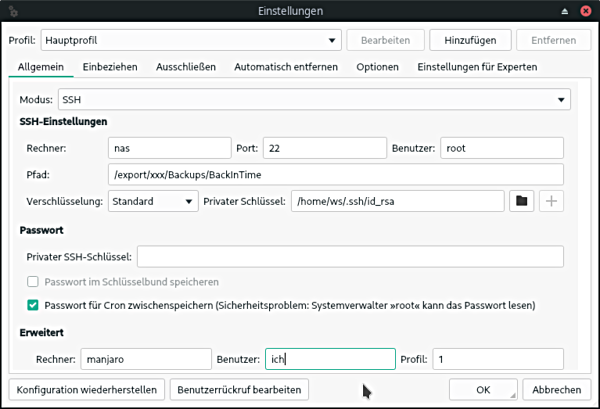
Task: Go to the Optionen tab
Action: click(377, 67)
